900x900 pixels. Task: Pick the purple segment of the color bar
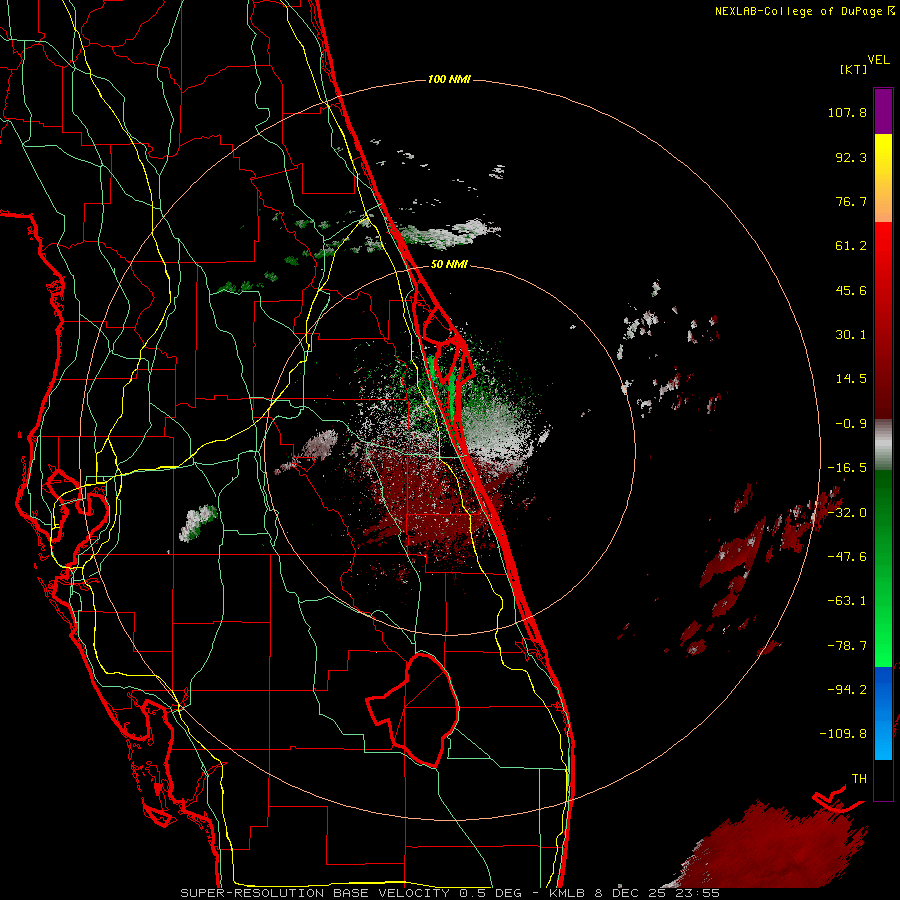(x=883, y=111)
